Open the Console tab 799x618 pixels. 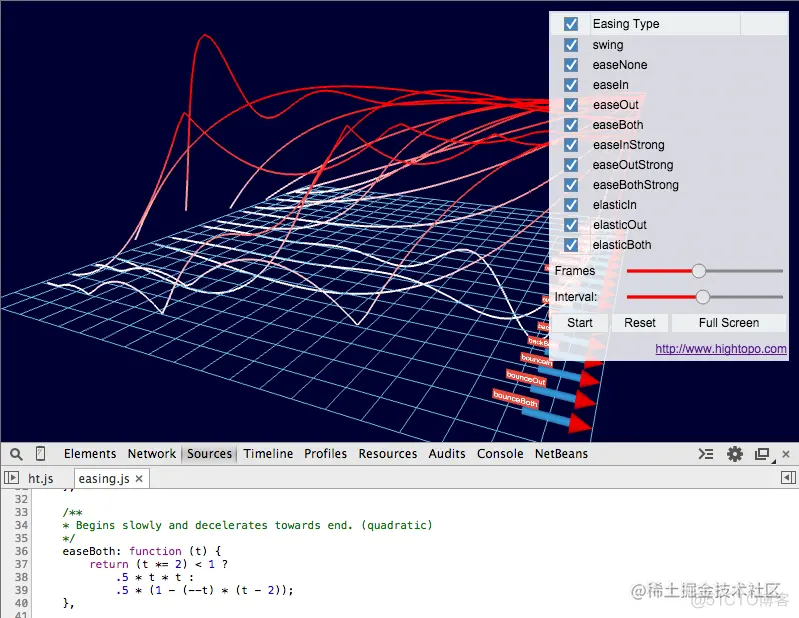pos(500,453)
